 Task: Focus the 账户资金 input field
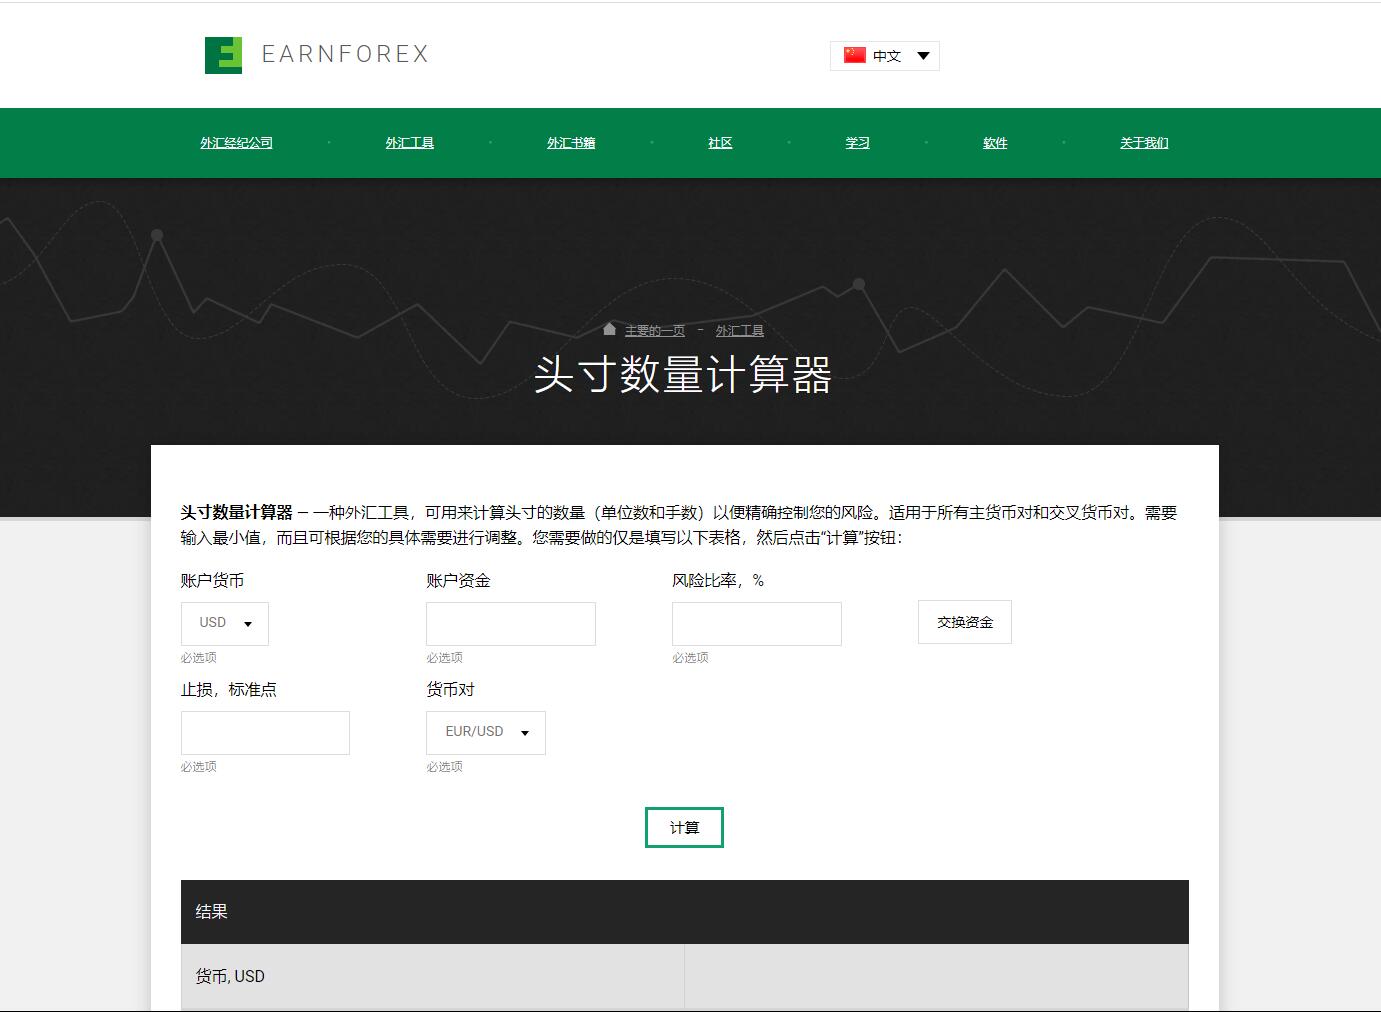(511, 624)
